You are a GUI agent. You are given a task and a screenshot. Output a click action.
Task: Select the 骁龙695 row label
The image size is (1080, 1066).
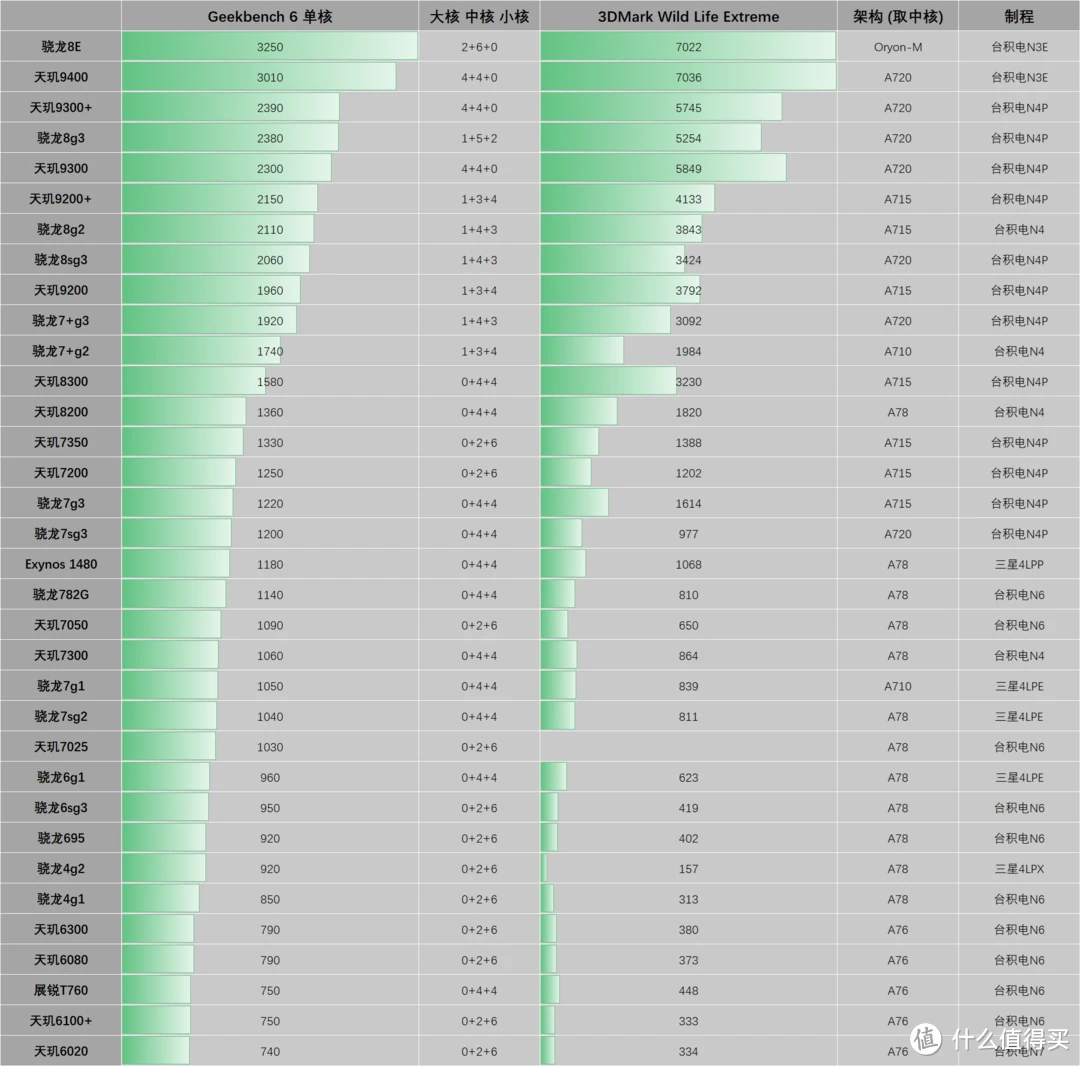(61, 838)
